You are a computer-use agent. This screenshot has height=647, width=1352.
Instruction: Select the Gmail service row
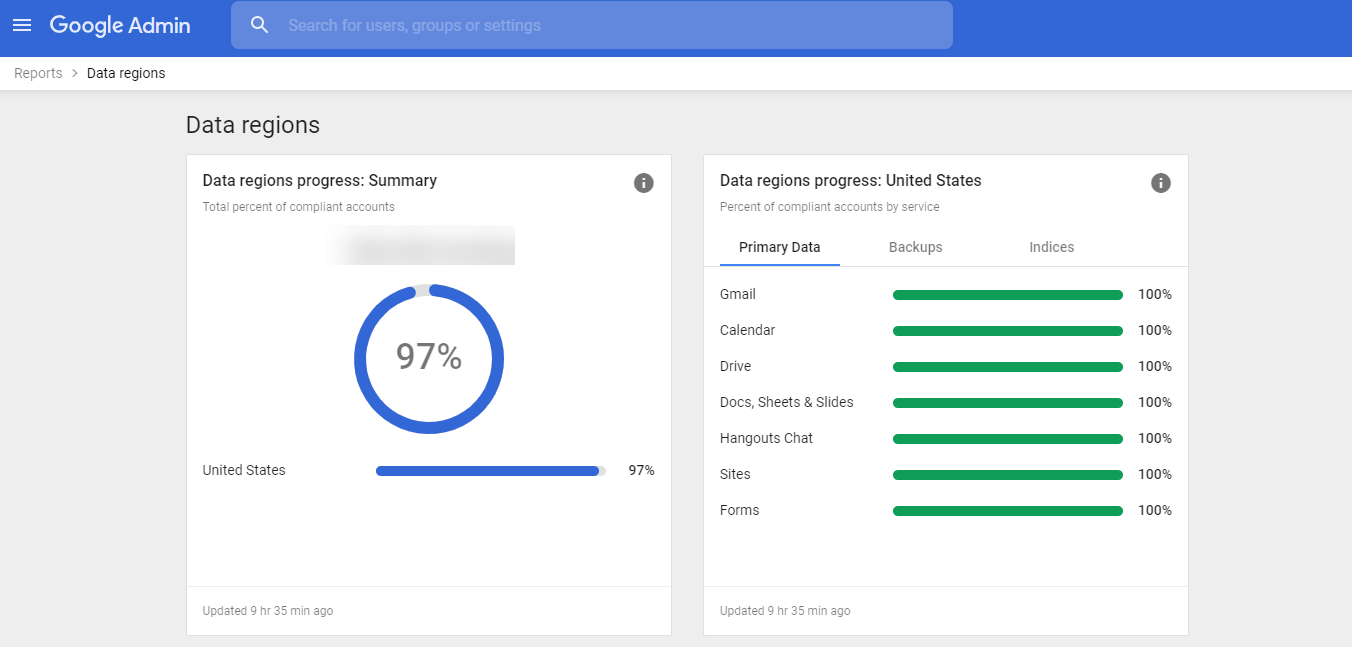[737, 294]
